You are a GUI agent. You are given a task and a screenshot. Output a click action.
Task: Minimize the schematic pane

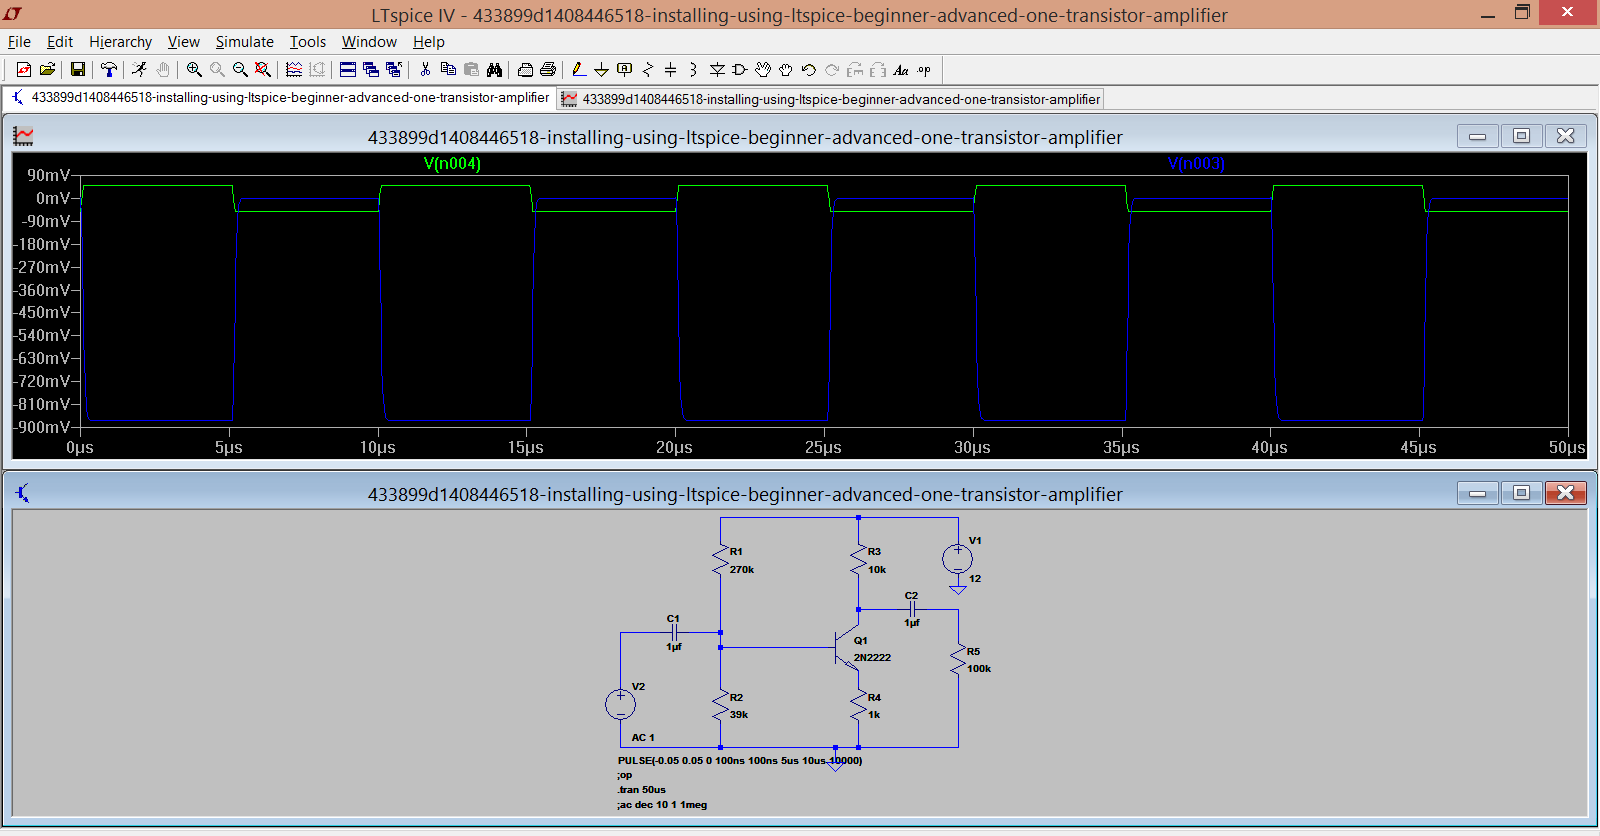[x=1477, y=493]
